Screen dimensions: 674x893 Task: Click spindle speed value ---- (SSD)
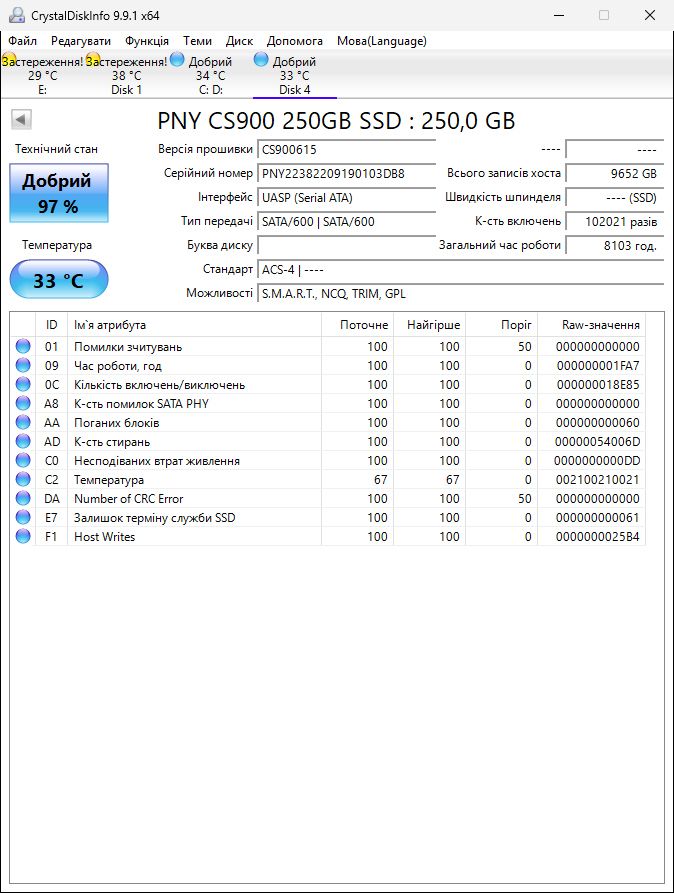(614, 198)
